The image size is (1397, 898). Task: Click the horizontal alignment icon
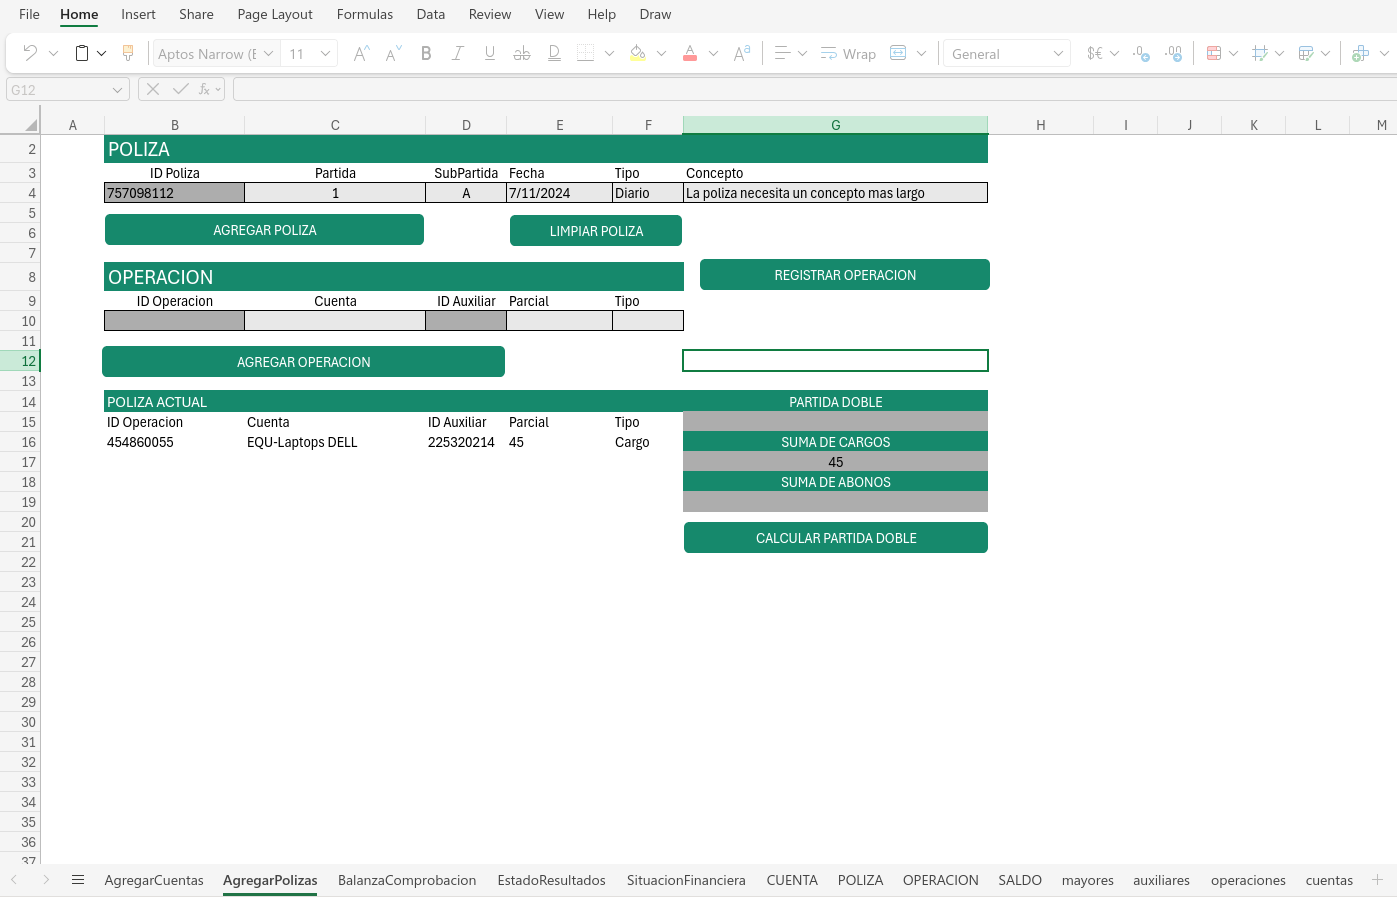pyautogui.click(x=783, y=53)
